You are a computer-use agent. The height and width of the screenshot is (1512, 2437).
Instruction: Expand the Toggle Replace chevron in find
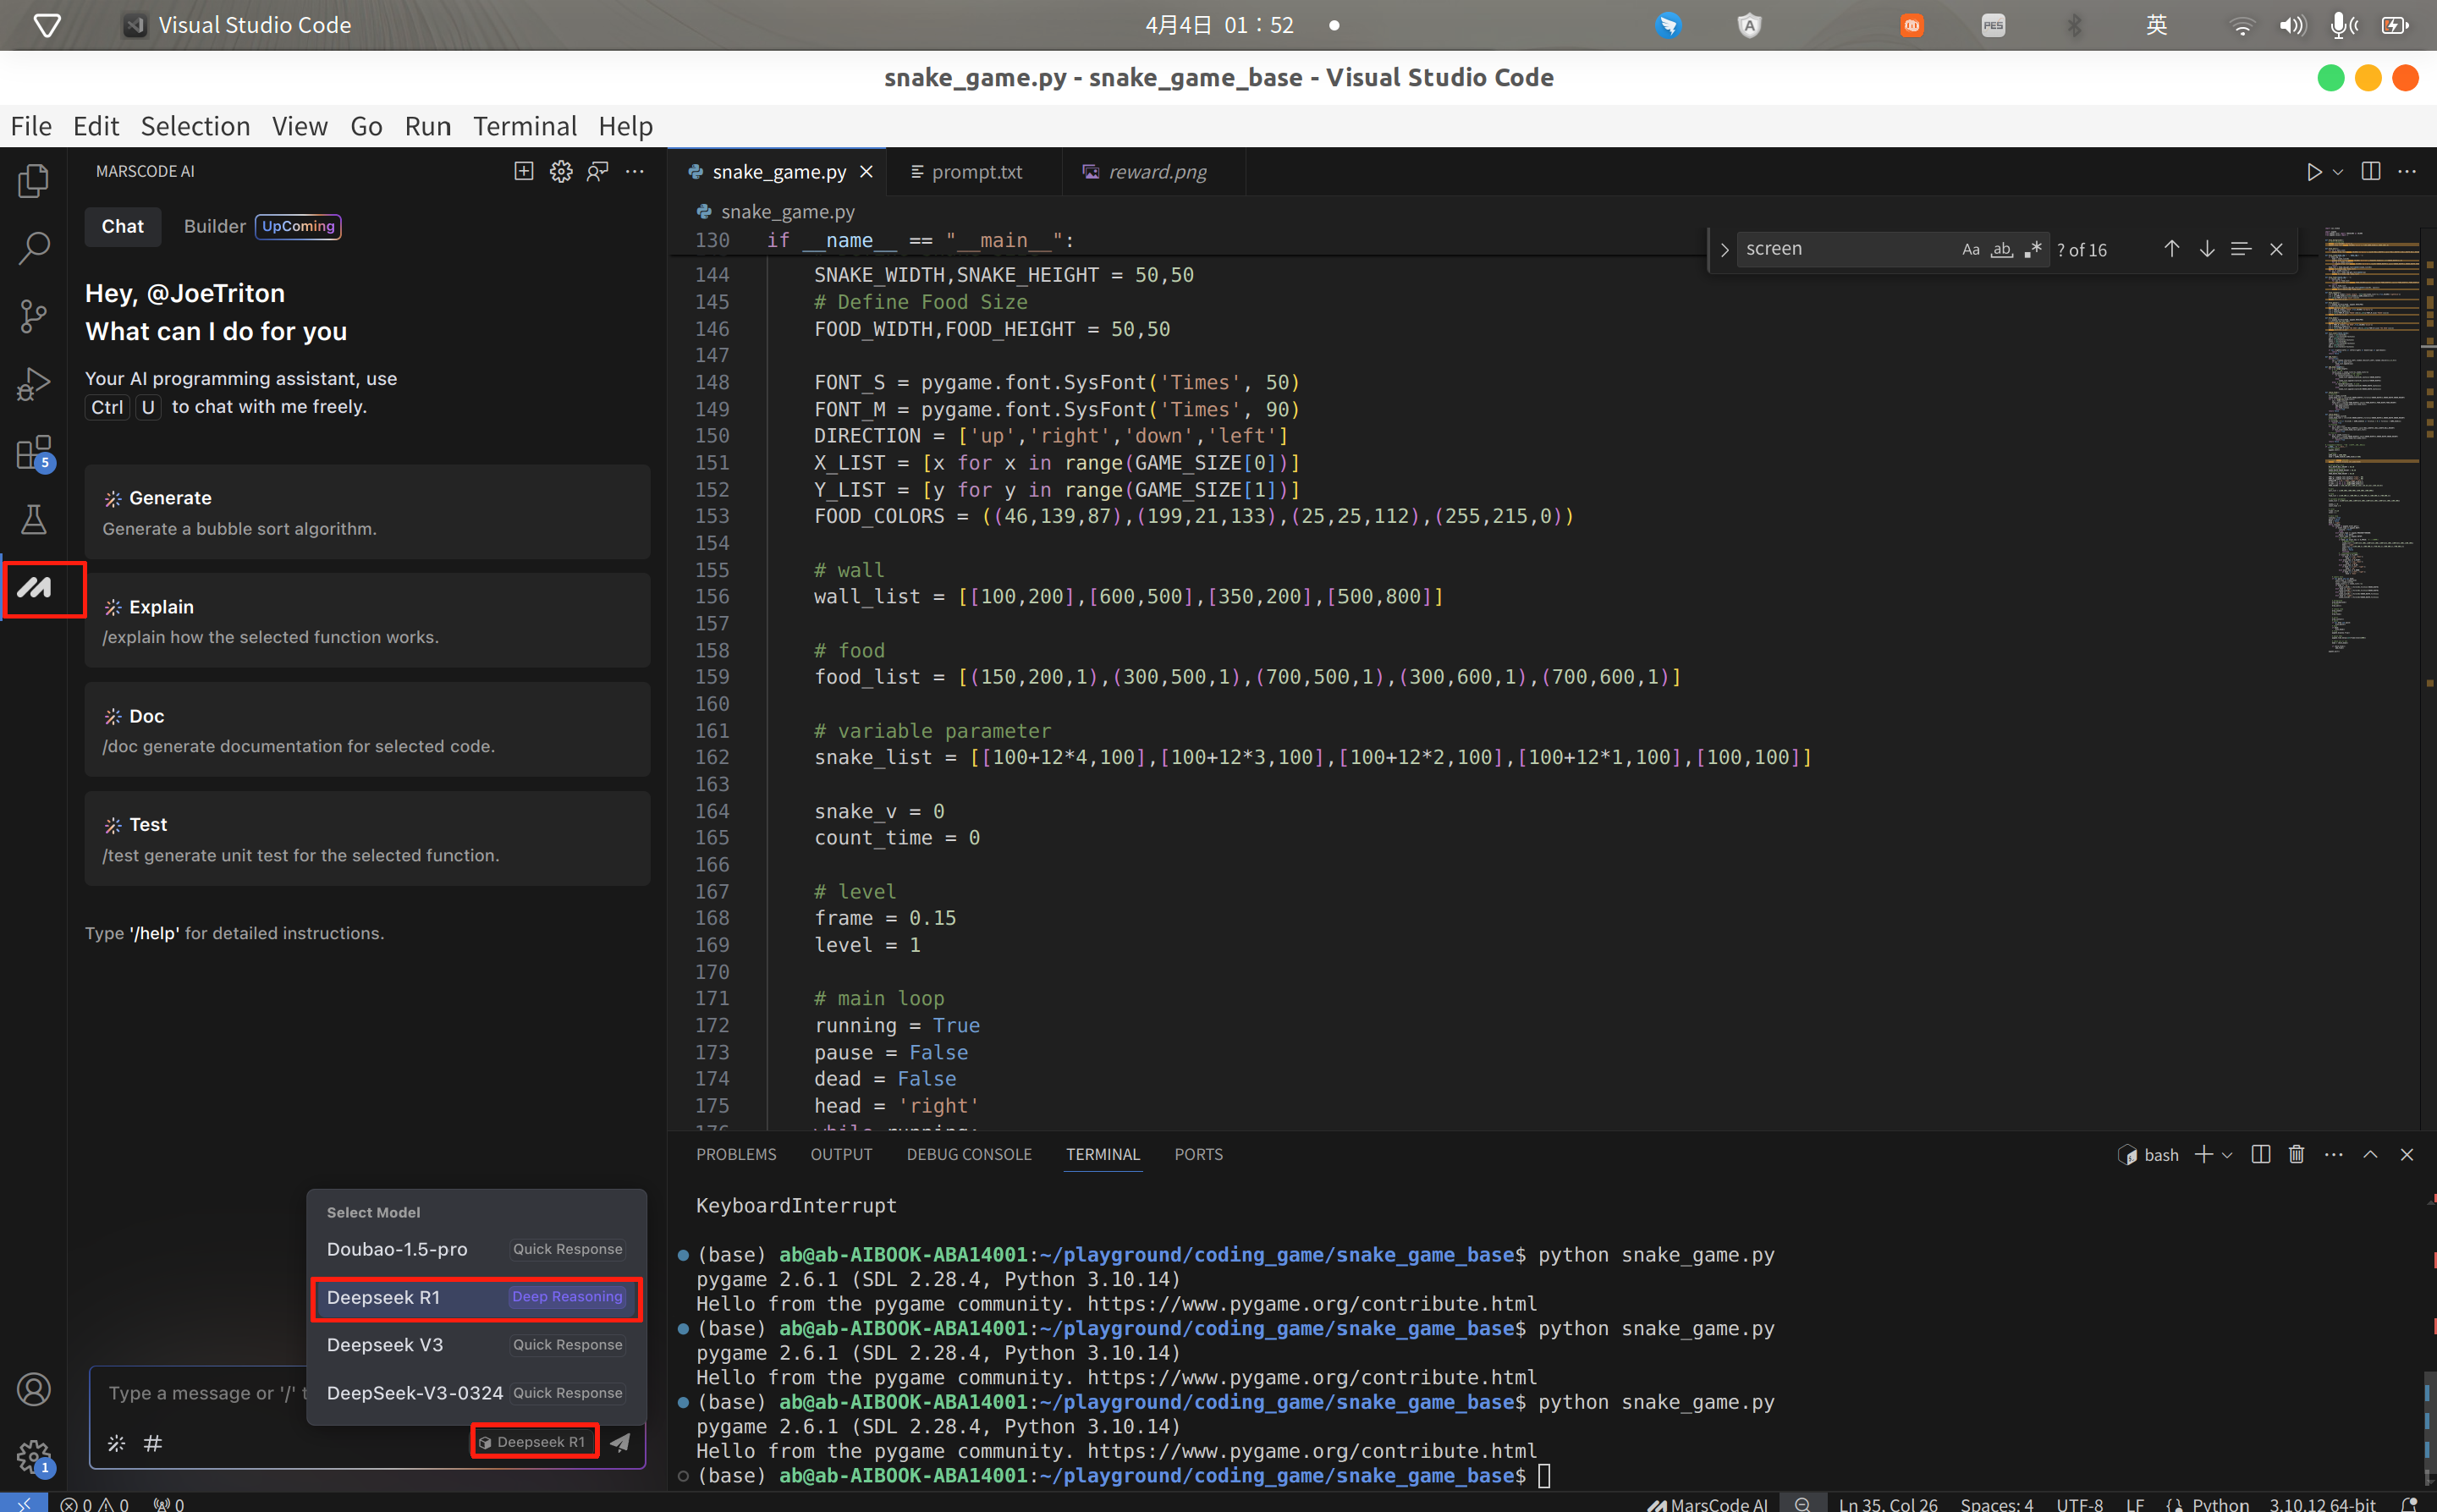click(1724, 250)
